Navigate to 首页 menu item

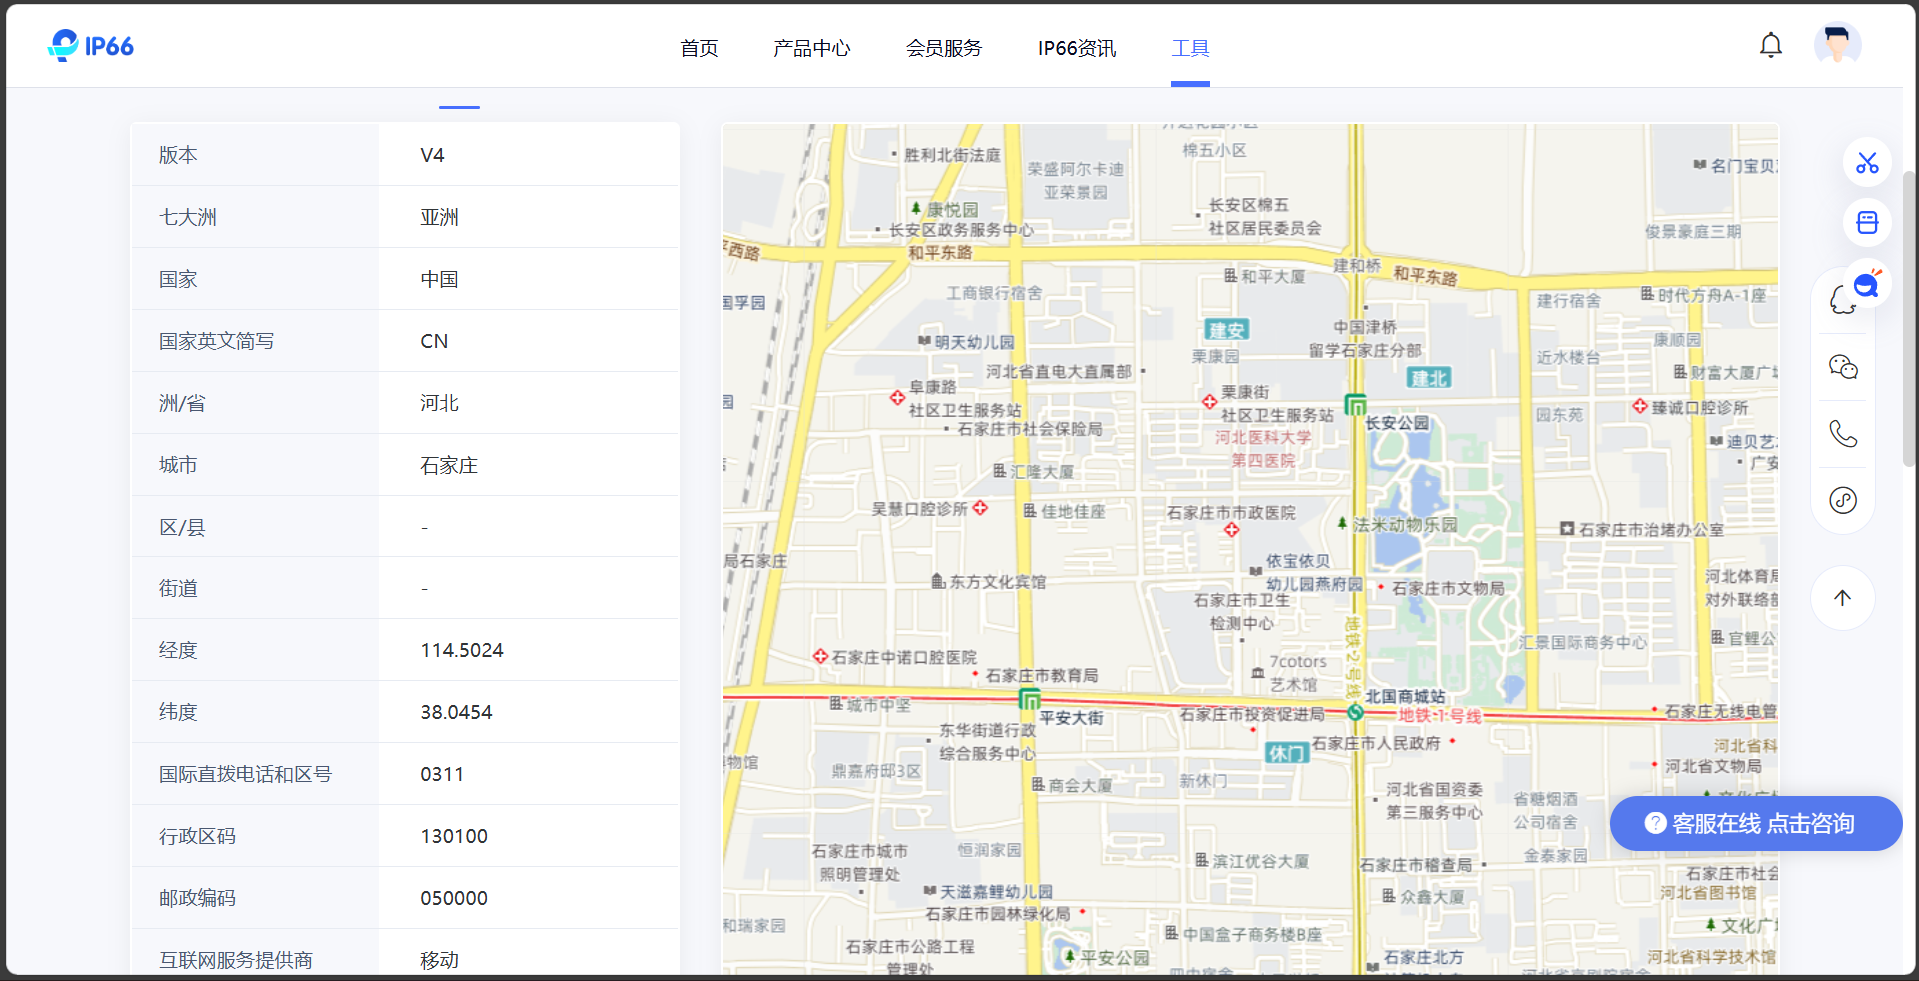pos(699,48)
